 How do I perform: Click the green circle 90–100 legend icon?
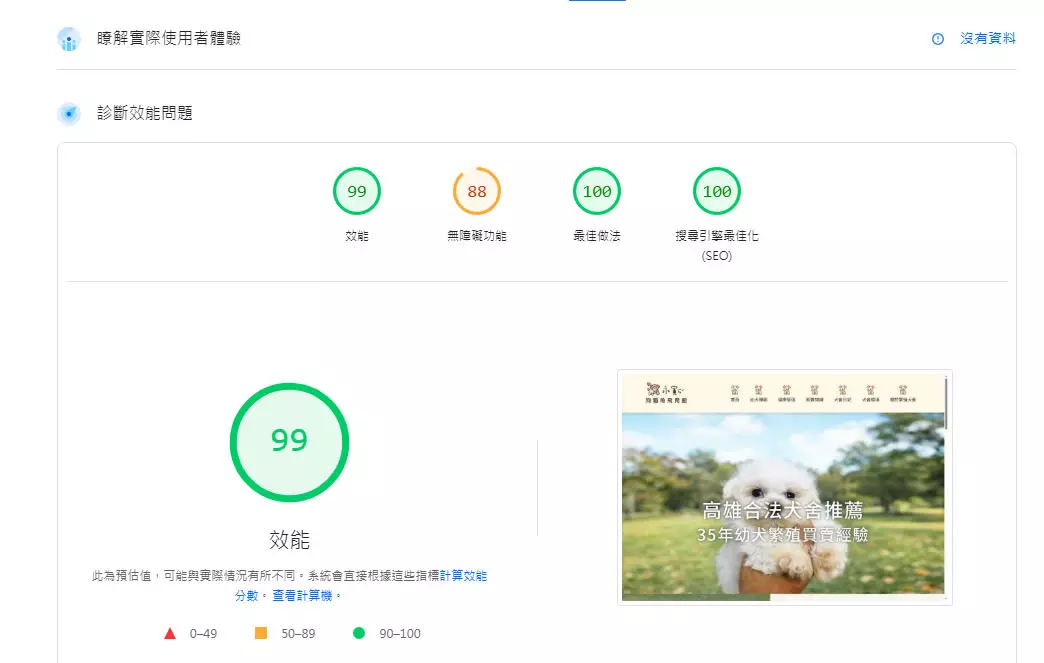point(359,633)
